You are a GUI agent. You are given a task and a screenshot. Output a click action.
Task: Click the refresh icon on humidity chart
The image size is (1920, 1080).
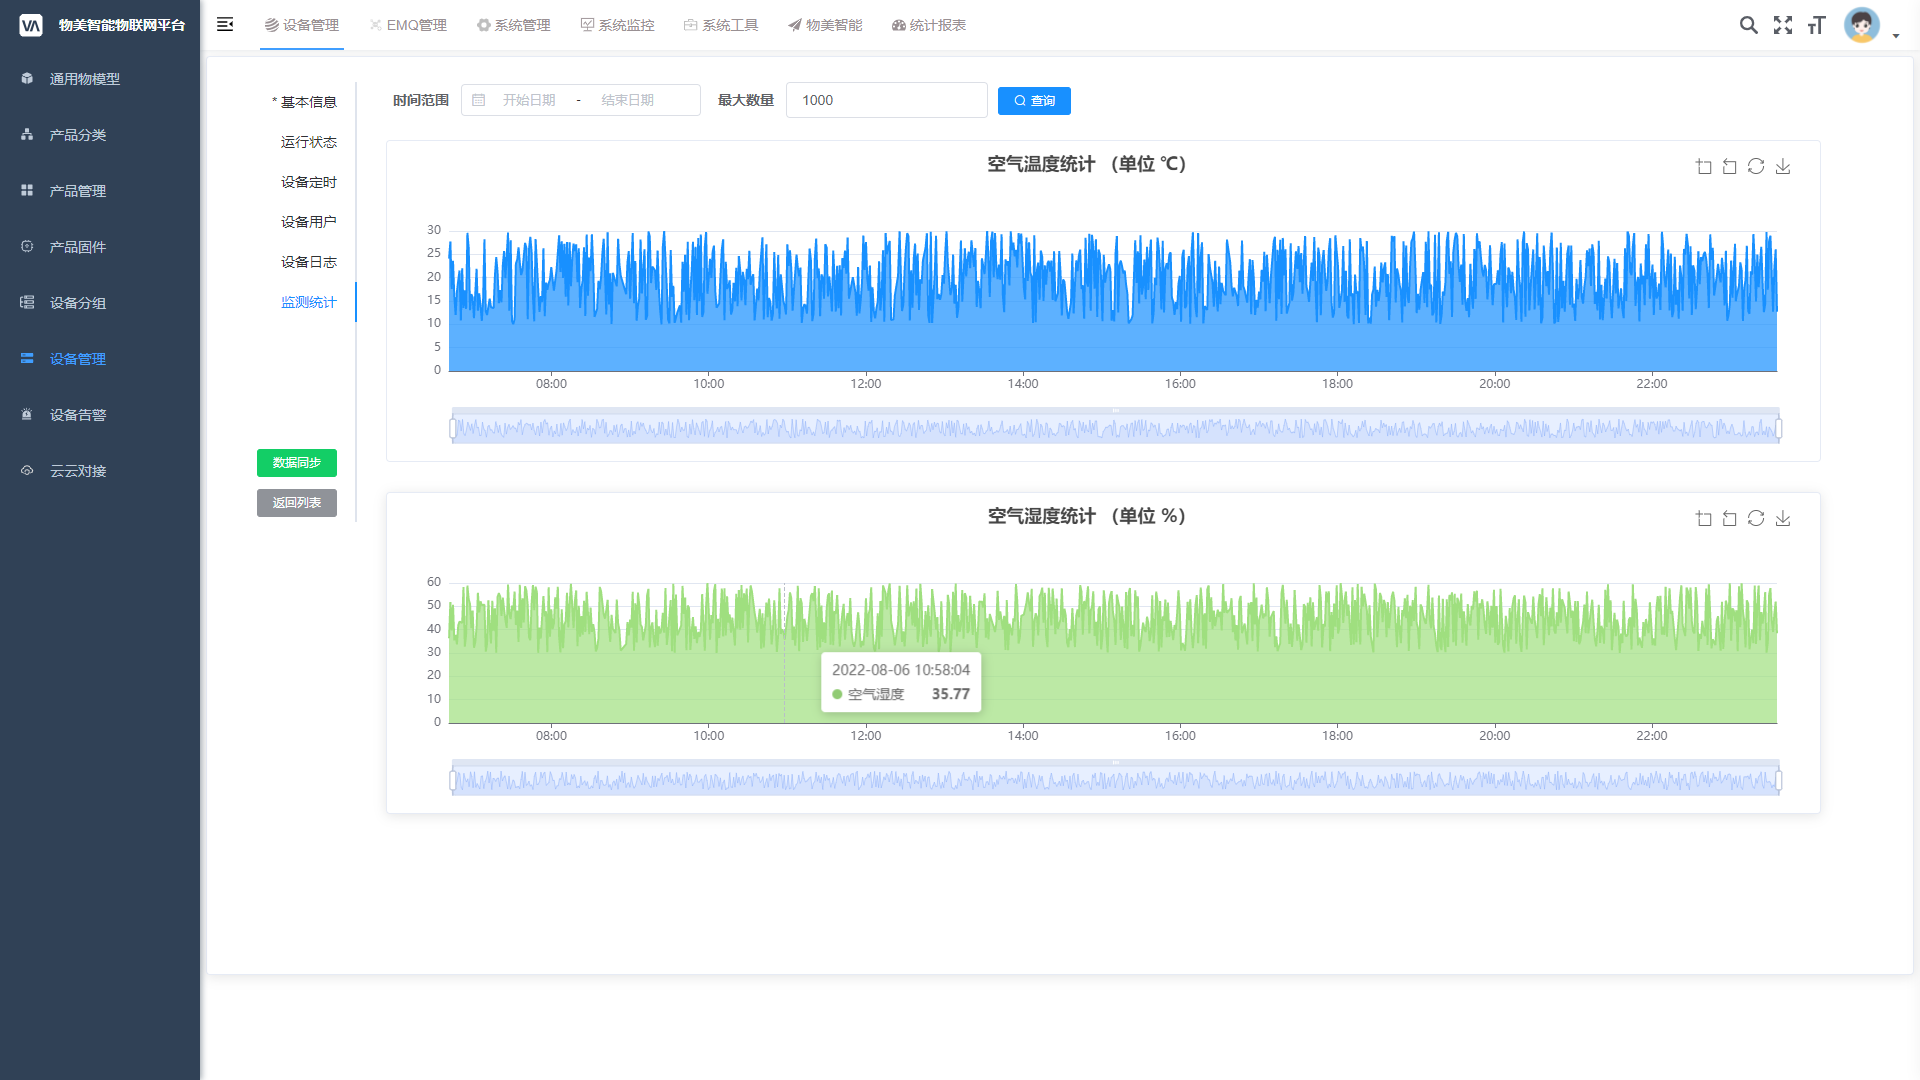(1755, 518)
